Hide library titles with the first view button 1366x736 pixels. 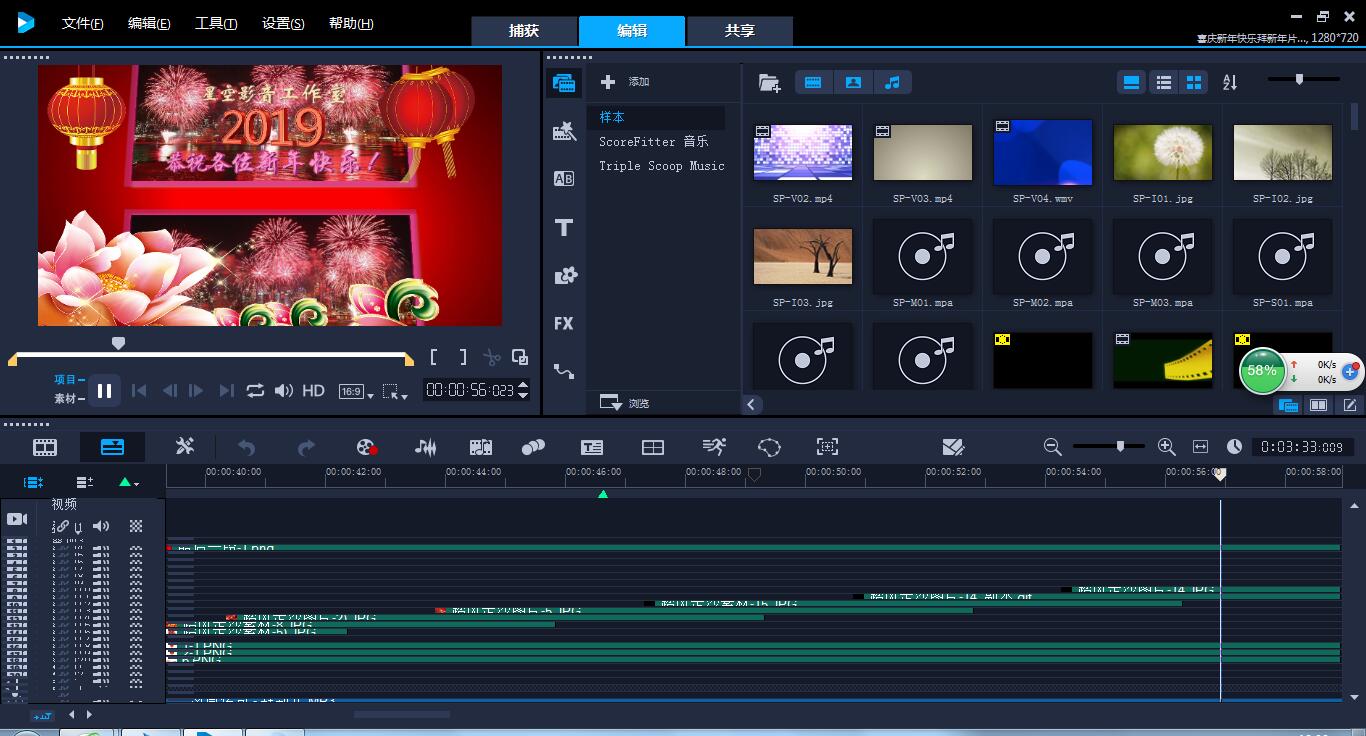[1131, 82]
